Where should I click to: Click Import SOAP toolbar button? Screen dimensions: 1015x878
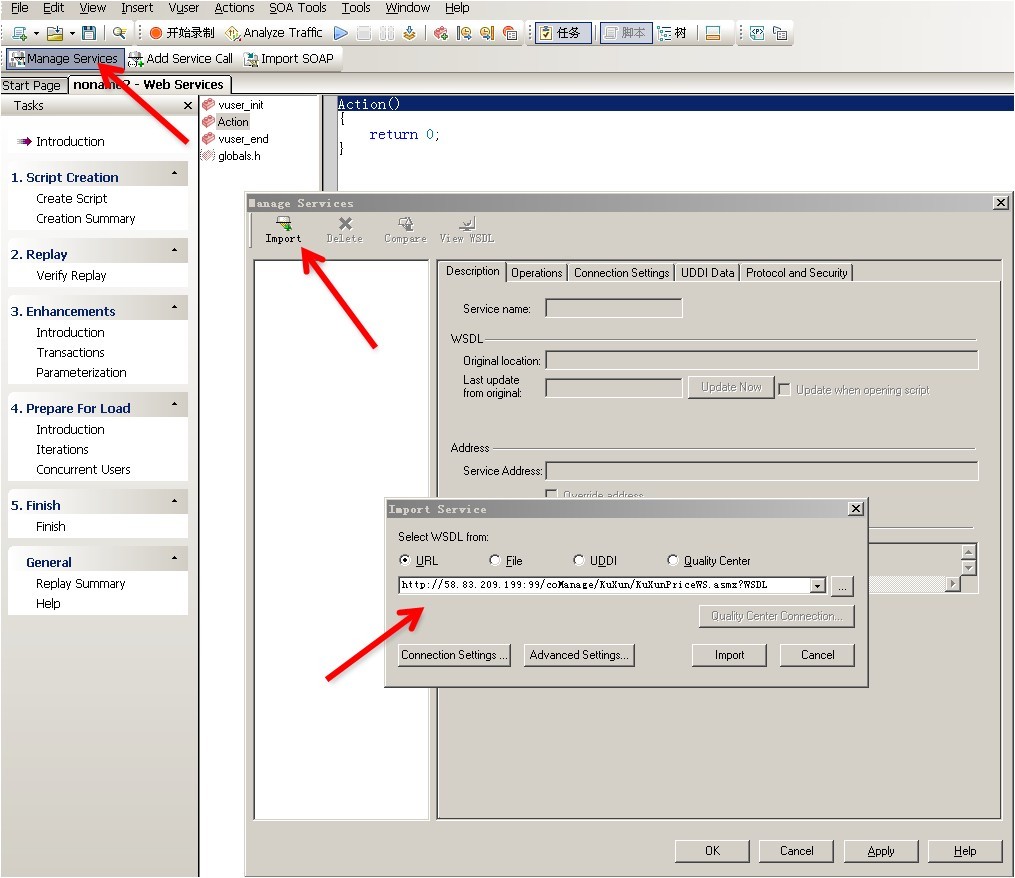click(x=289, y=58)
